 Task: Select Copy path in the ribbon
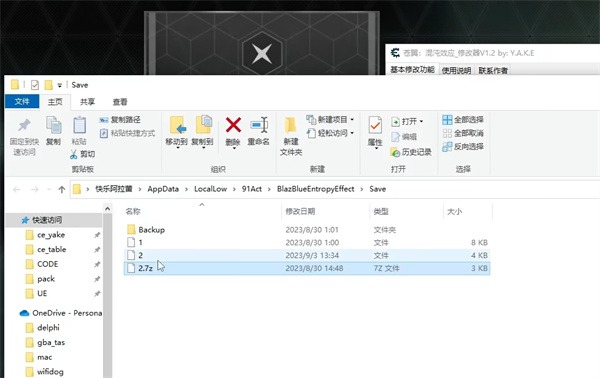tap(120, 120)
